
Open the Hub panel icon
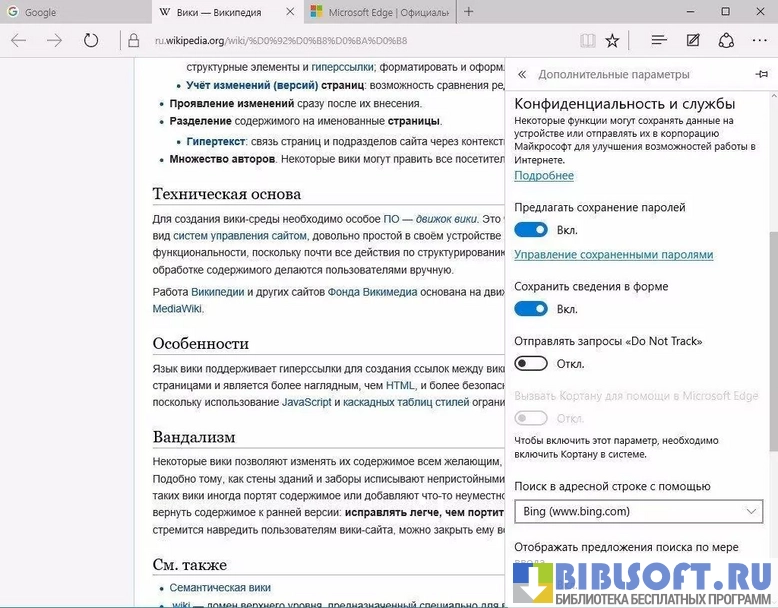[x=659, y=40]
